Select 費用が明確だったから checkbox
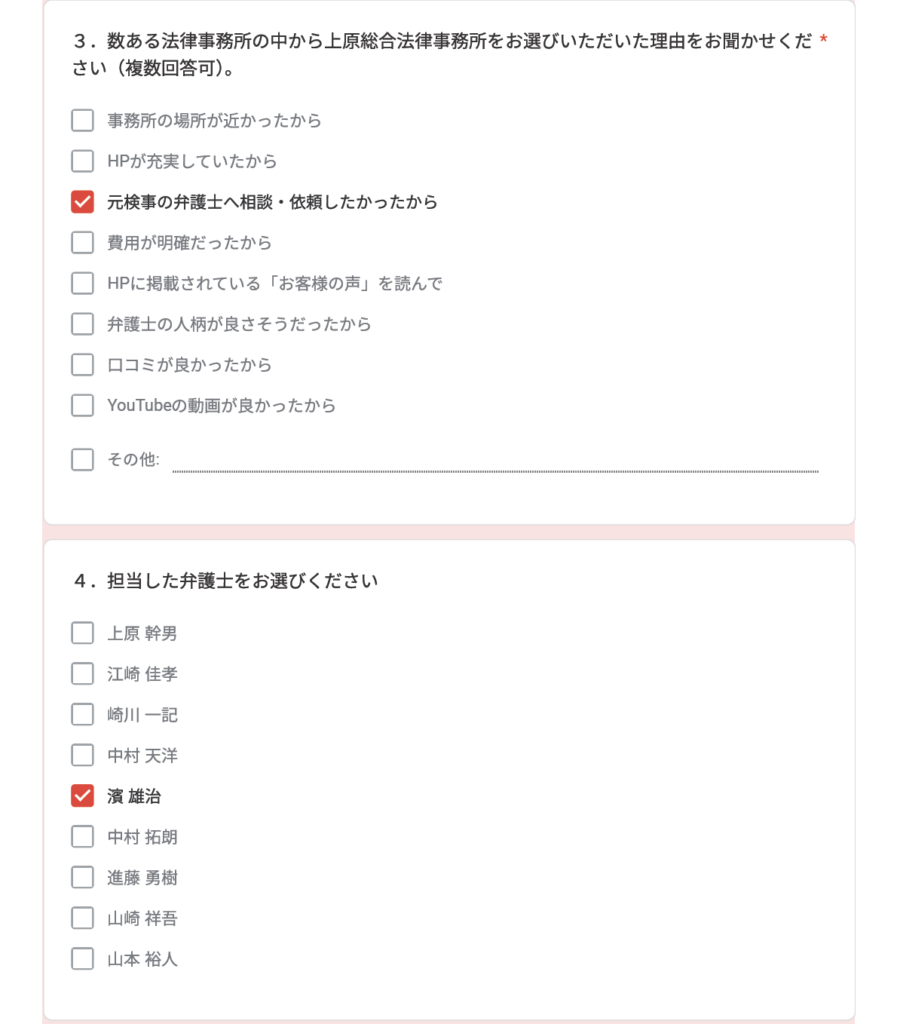This screenshot has width=897, height=1024. [x=82, y=242]
